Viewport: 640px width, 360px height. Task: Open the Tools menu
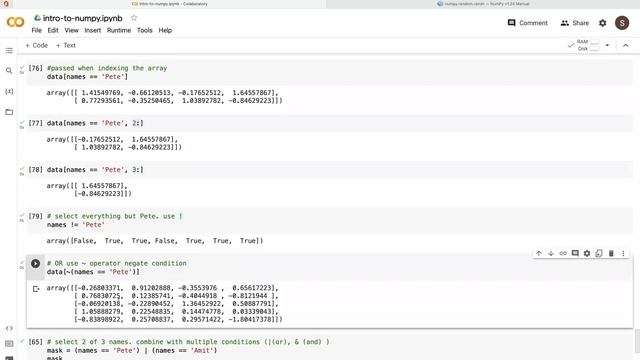(x=144, y=30)
